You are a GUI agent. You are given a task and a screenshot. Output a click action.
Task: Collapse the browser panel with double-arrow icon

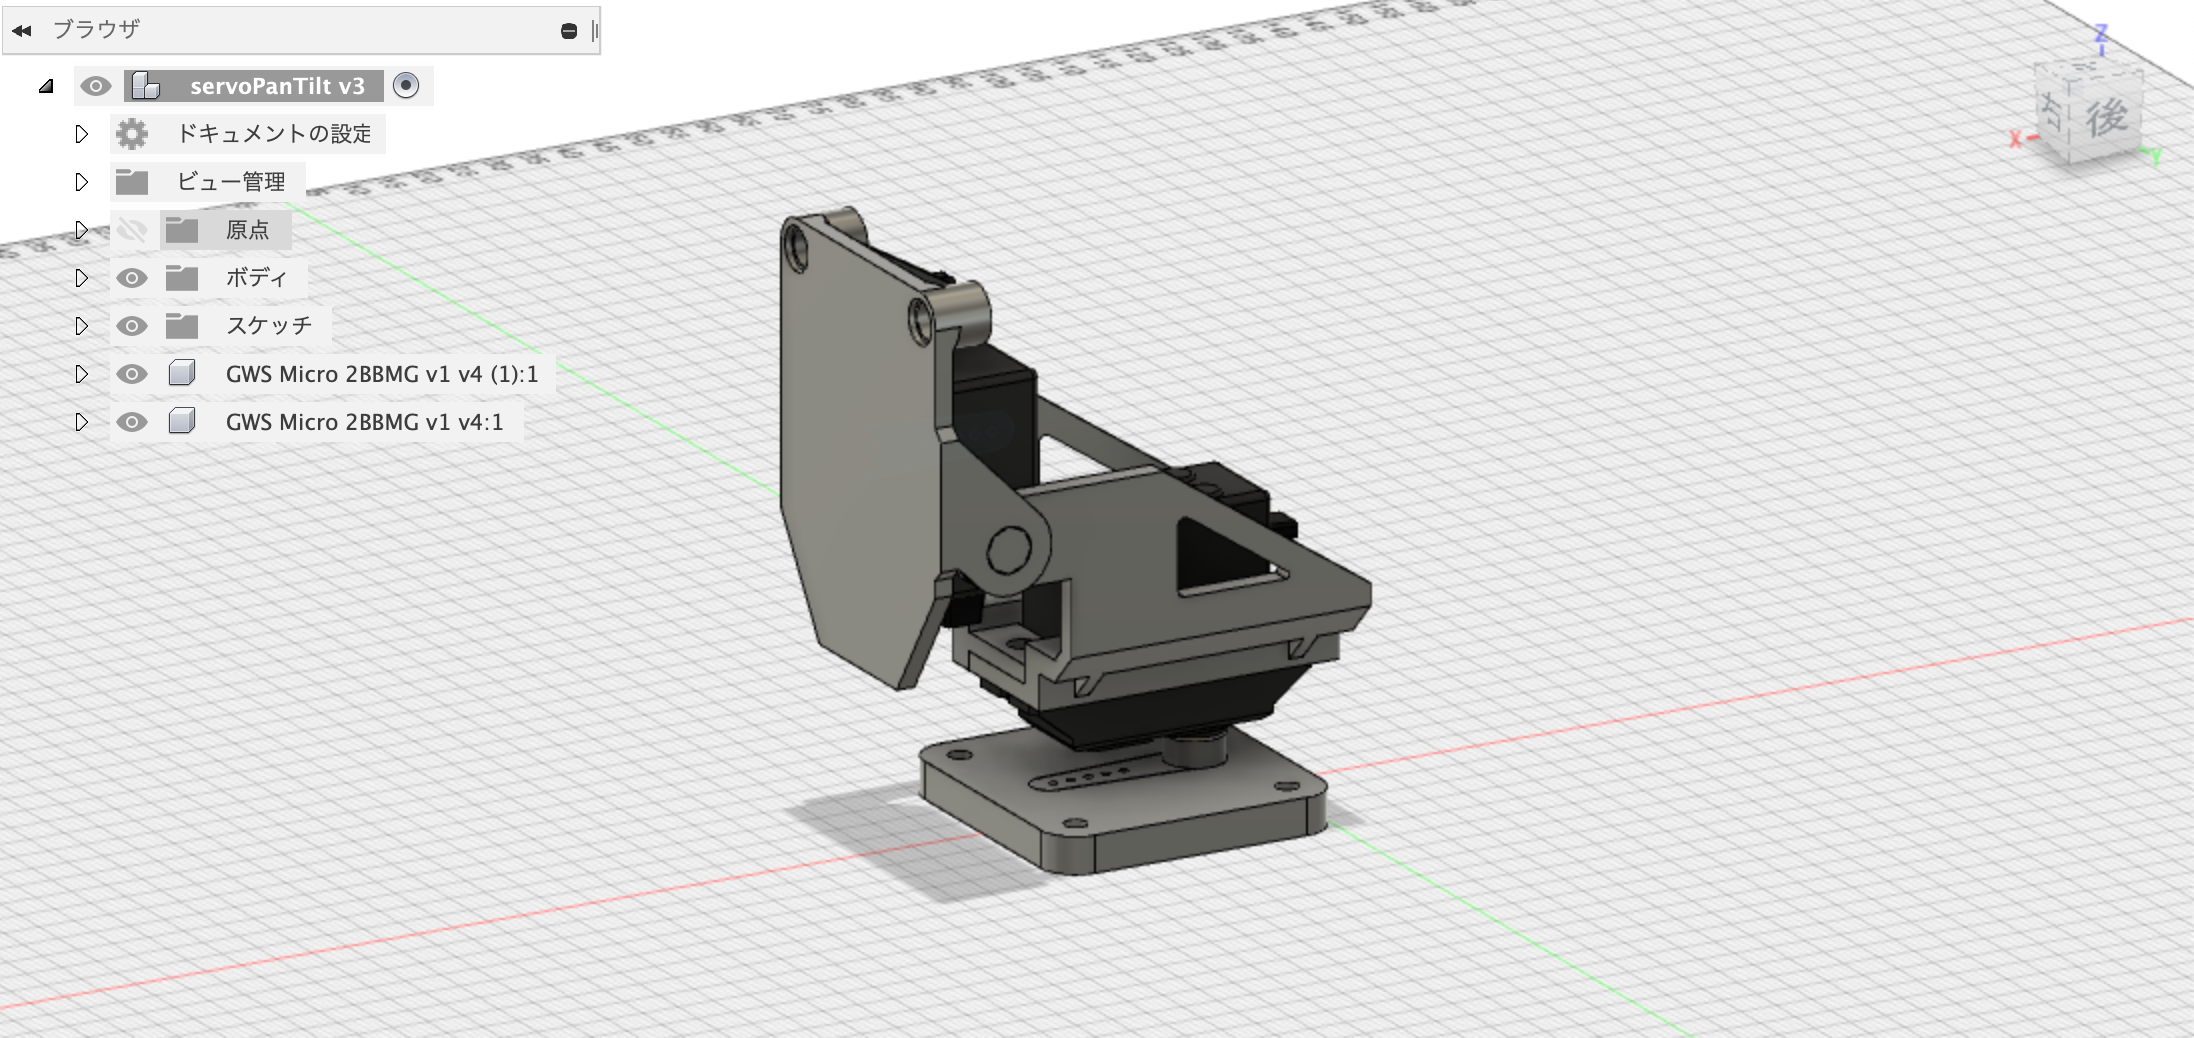coord(22,31)
